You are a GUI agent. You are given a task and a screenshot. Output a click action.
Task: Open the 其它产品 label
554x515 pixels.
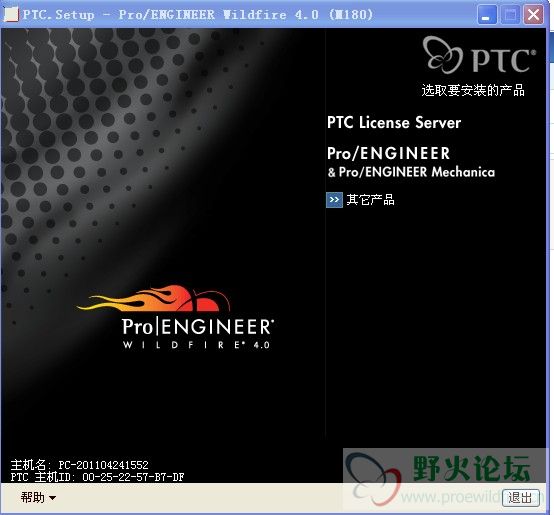[x=370, y=200]
